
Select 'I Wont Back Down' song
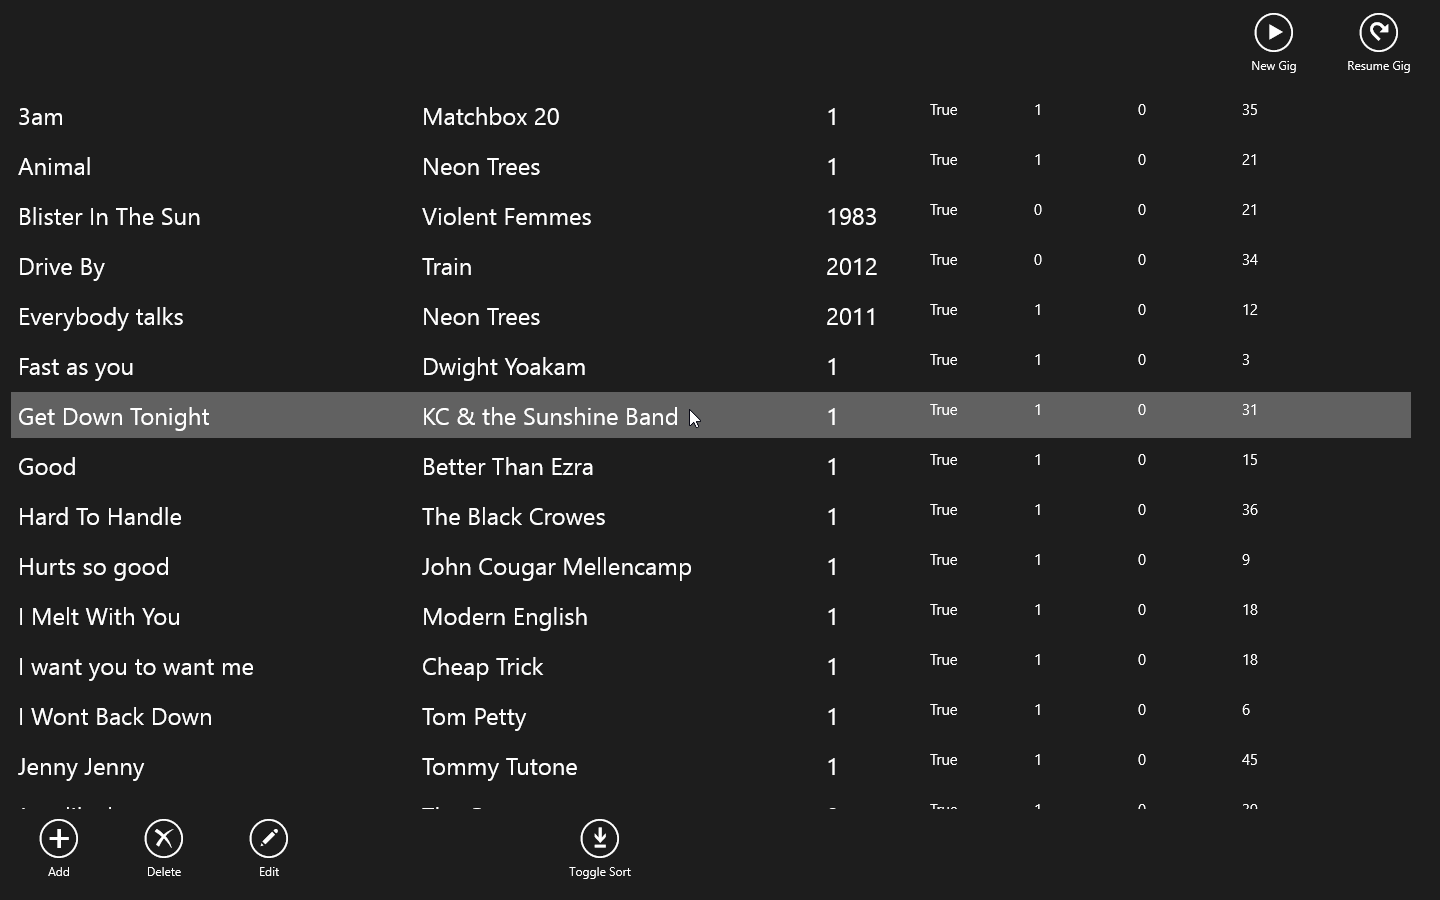coord(115,717)
